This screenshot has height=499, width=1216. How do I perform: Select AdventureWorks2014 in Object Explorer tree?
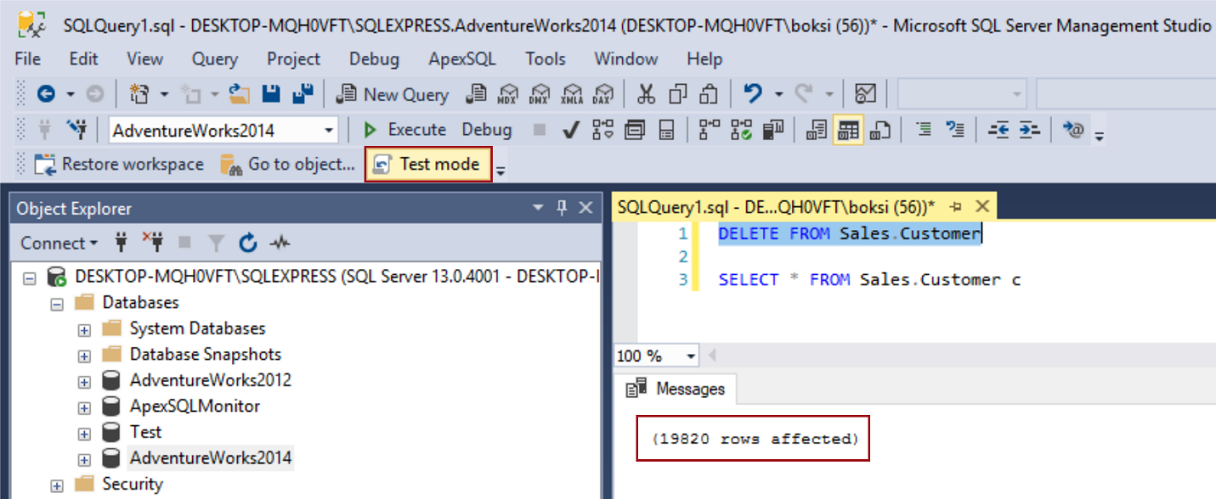tap(210, 458)
